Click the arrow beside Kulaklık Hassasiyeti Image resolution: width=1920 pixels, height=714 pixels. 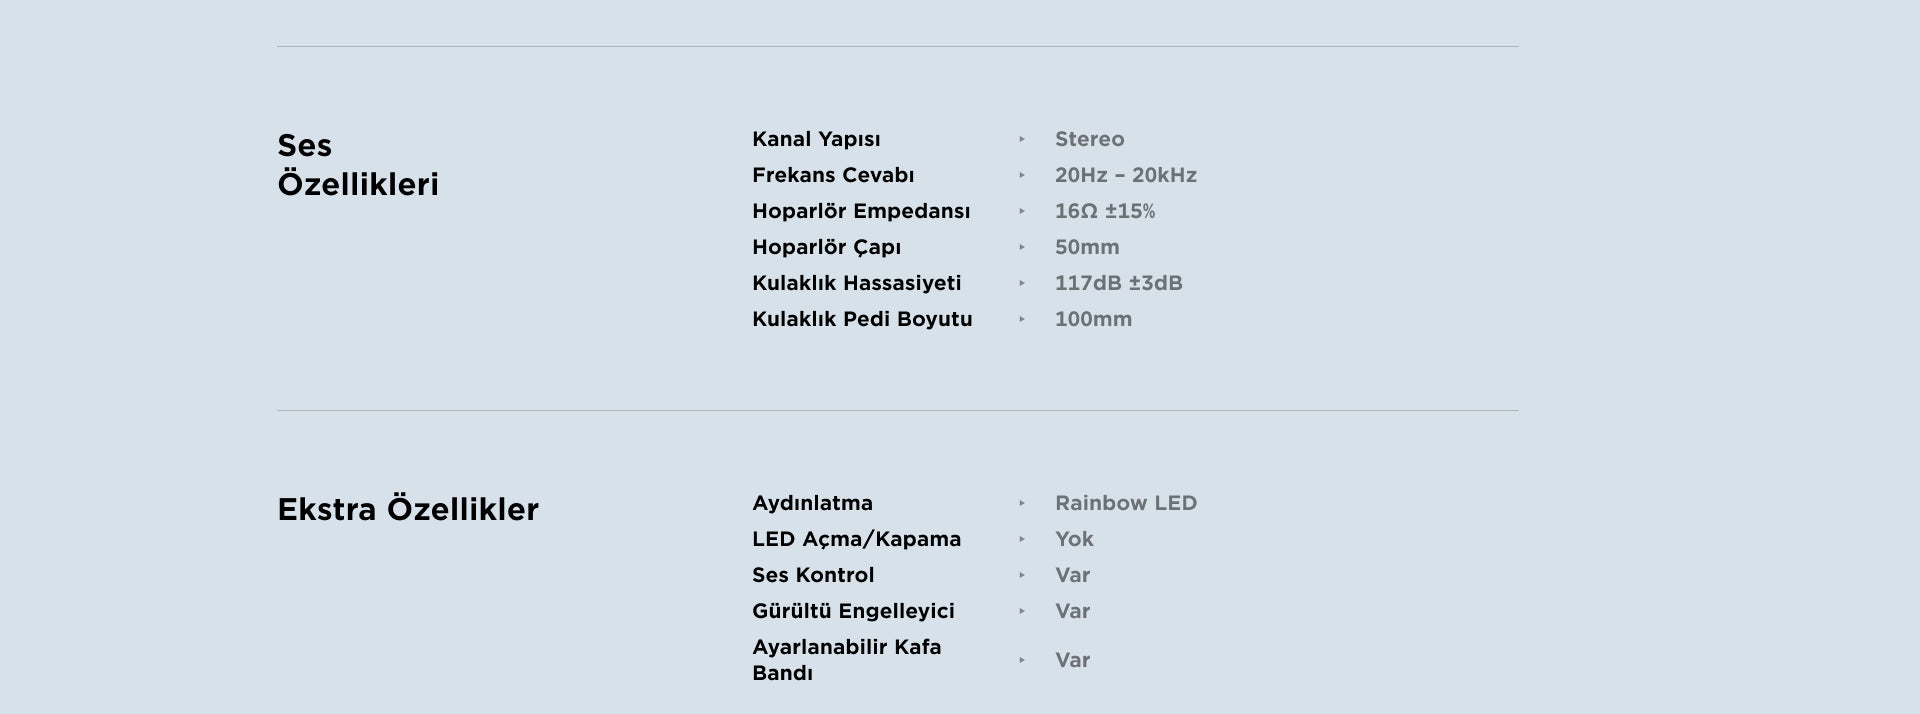click(1022, 283)
